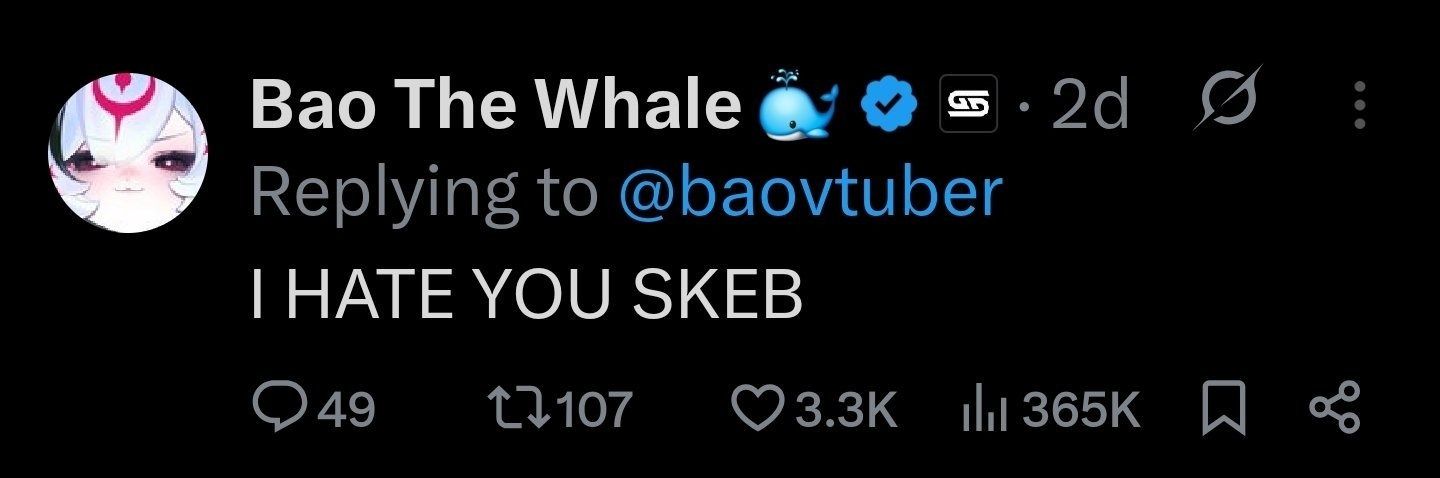
Task: Share the post via the share icon
Action: [1333, 408]
